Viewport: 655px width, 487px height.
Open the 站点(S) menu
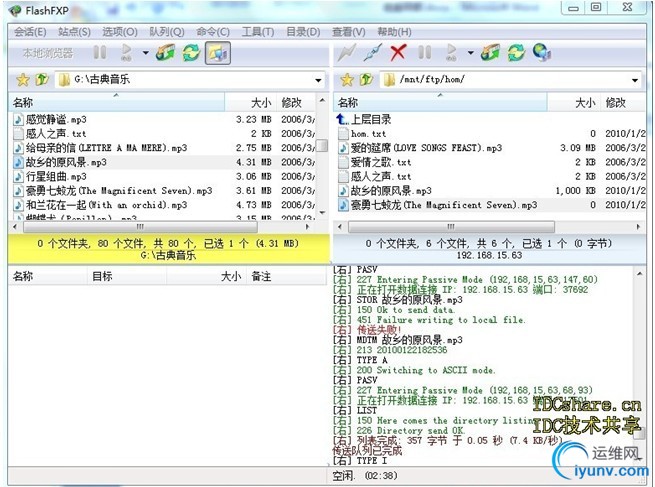coord(74,32)
